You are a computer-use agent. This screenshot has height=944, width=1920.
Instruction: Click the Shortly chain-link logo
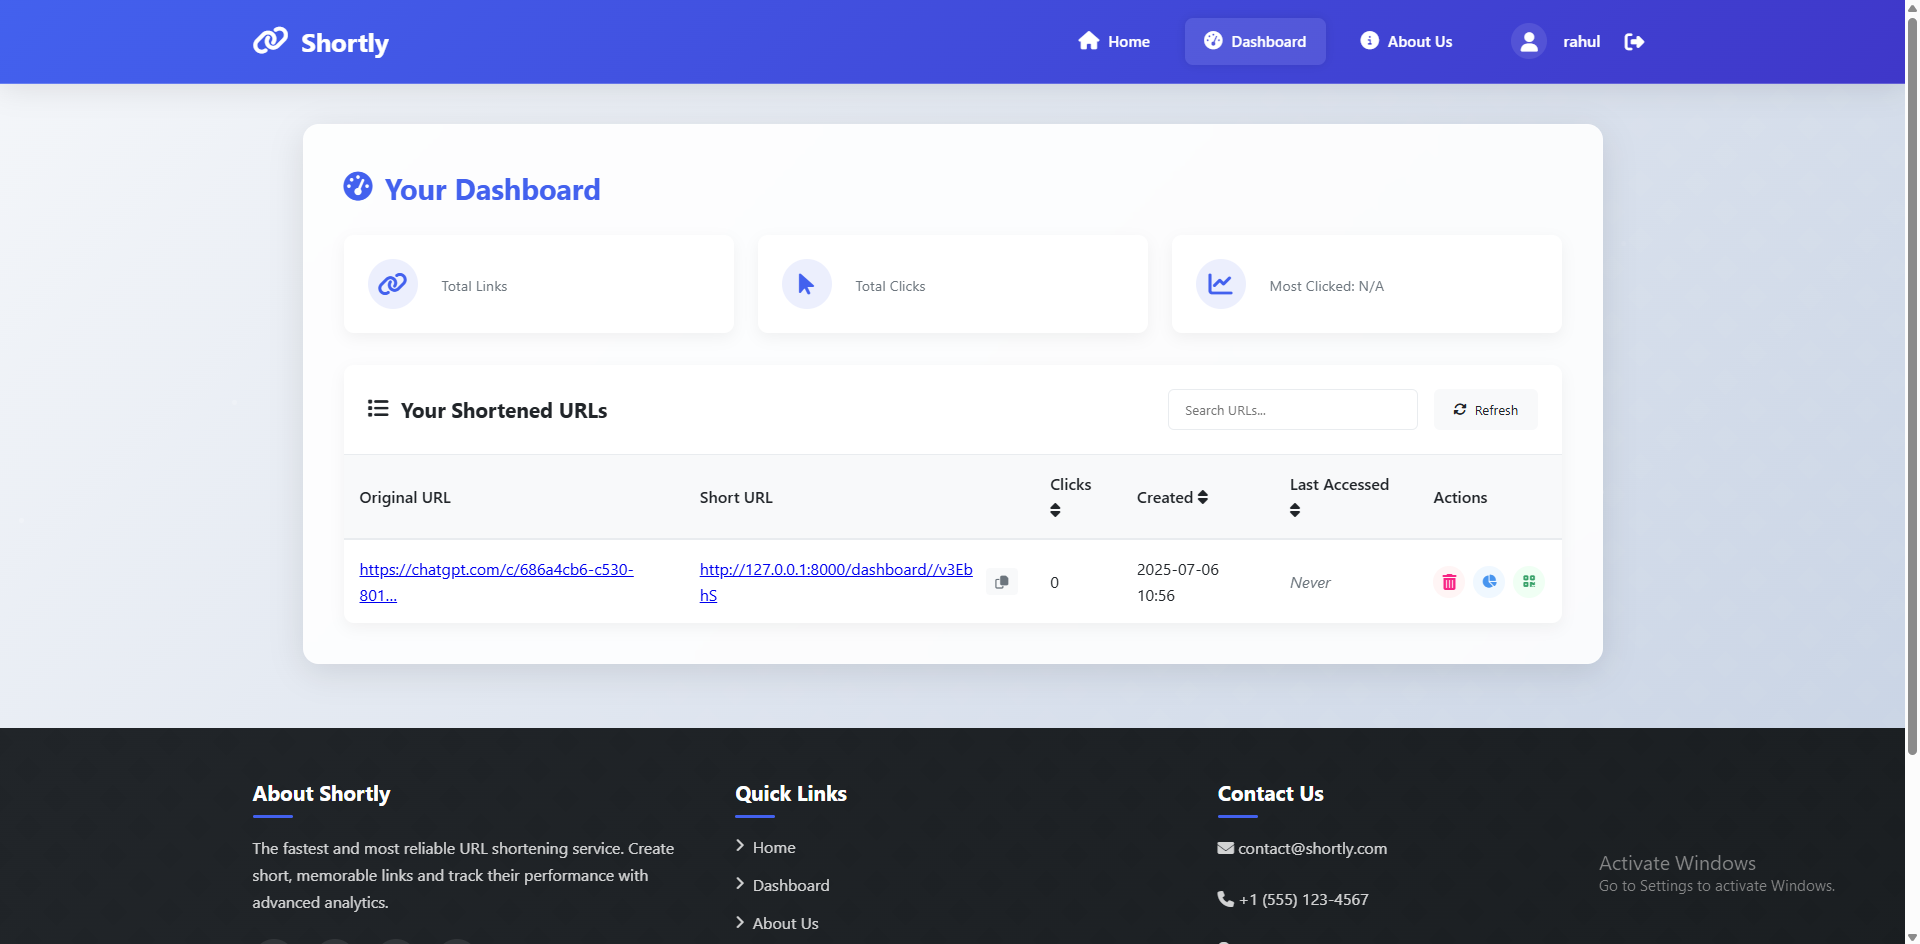pyautogui.click(x=268, y=41)
